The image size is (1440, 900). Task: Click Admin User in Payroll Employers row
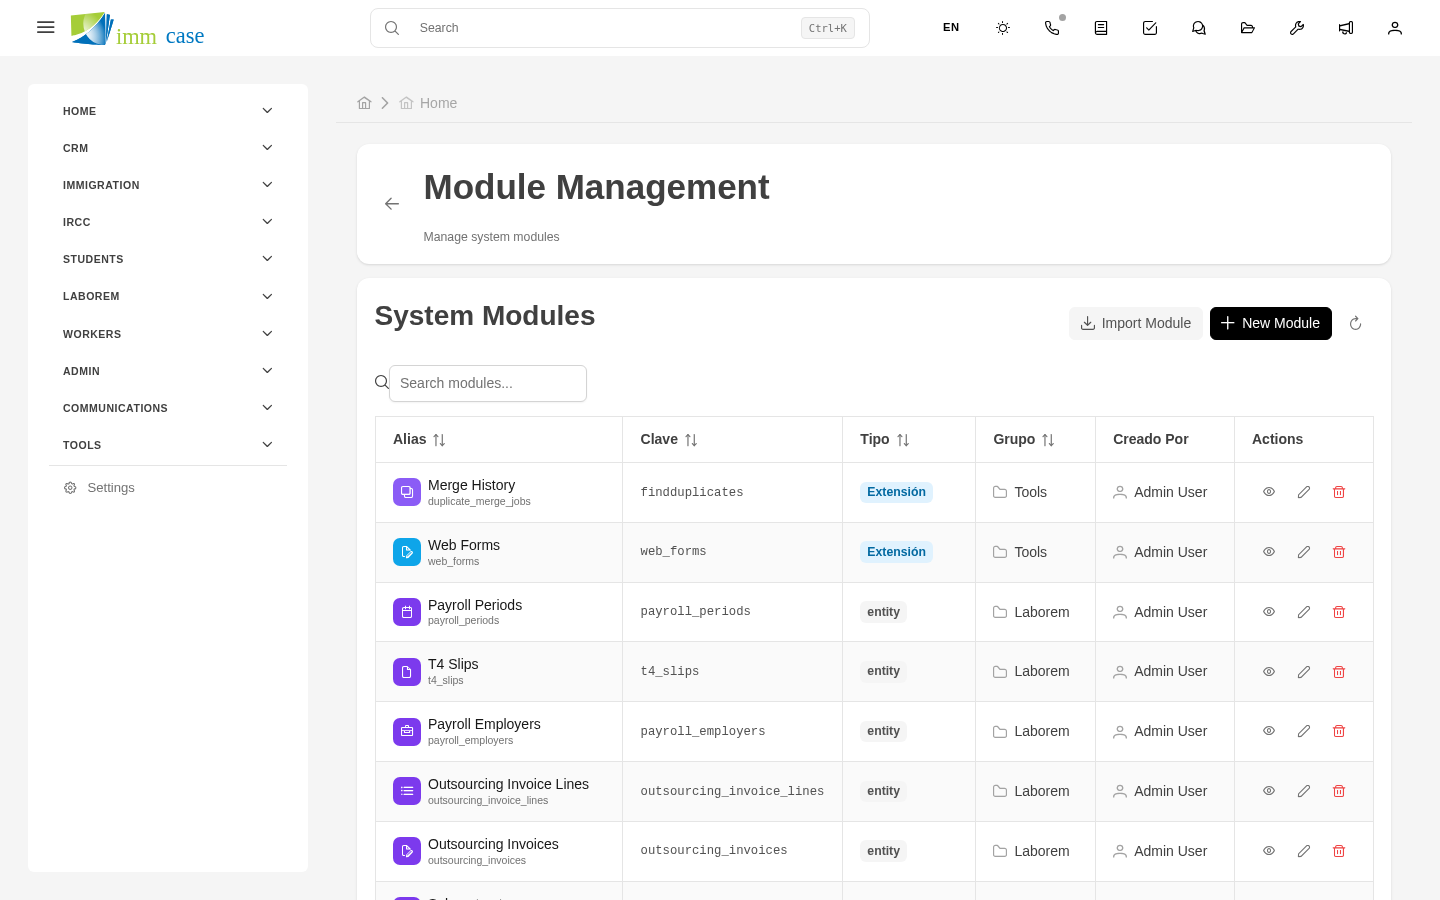click(1160, 731)
